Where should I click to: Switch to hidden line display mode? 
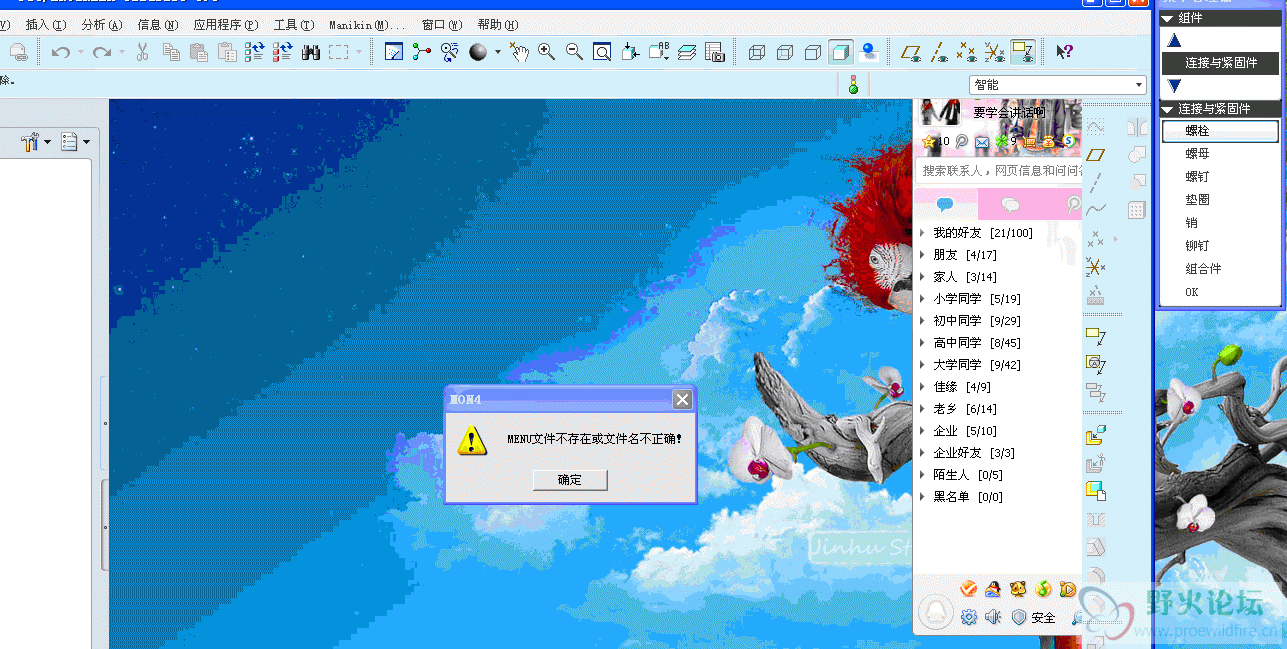(785, 52)
